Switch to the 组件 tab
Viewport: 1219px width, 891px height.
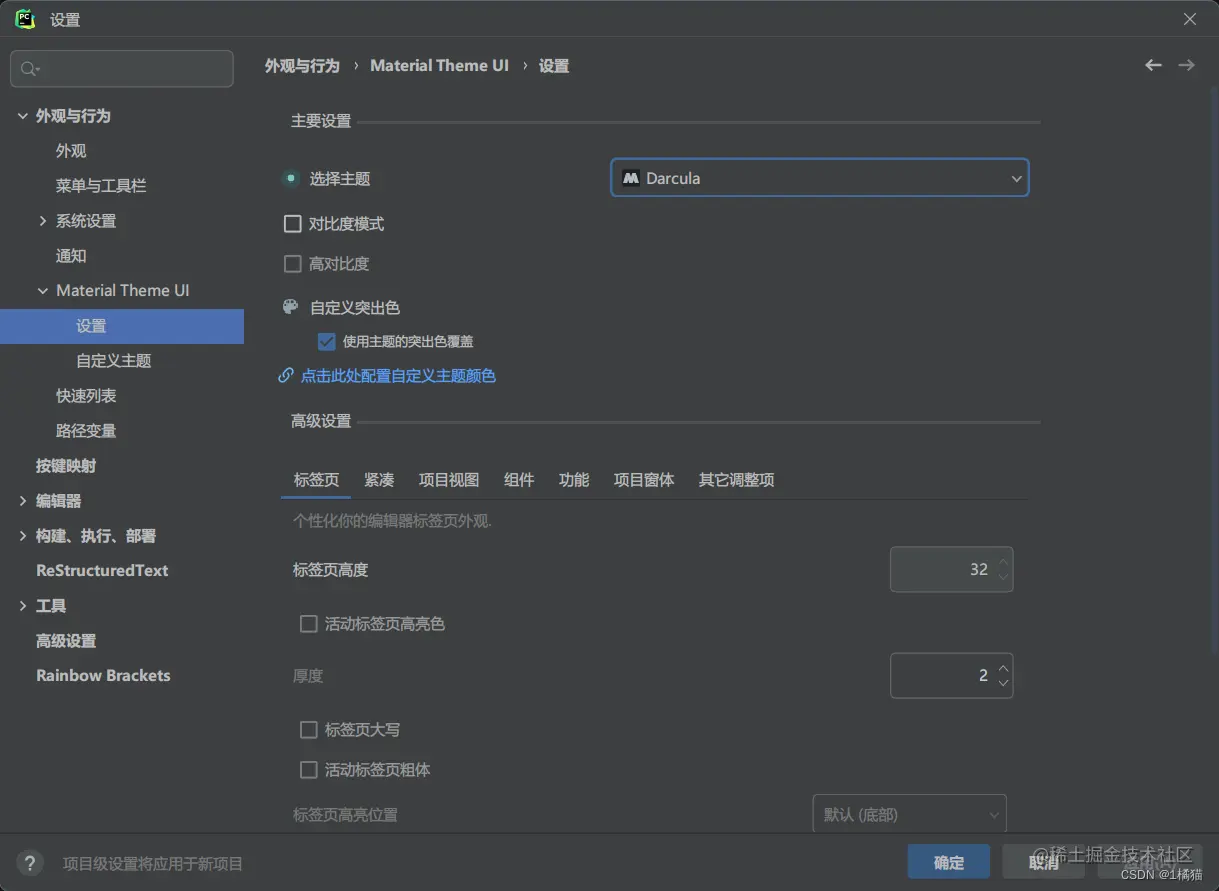(x=519, y=480)
